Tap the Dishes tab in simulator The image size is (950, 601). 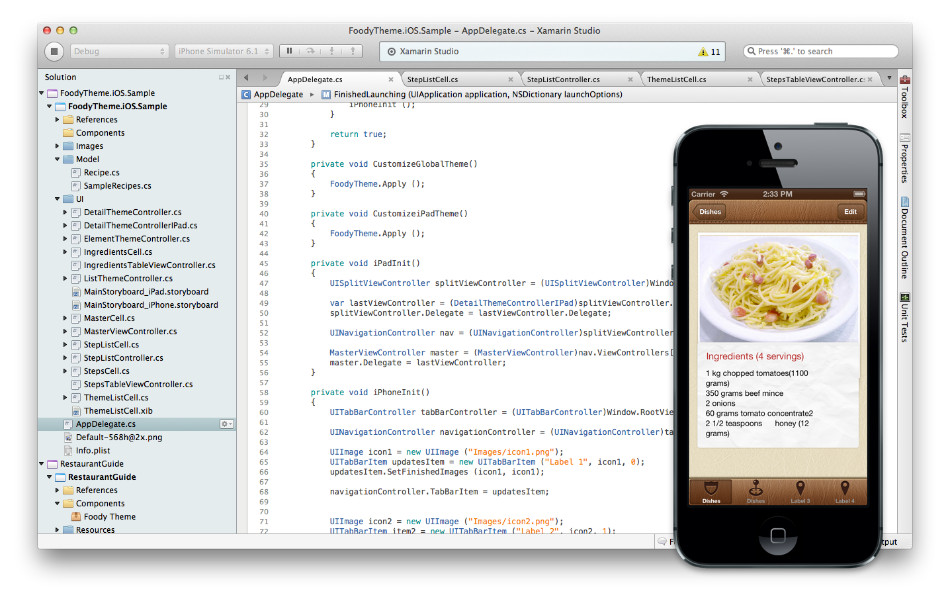[x=711, y=492]
